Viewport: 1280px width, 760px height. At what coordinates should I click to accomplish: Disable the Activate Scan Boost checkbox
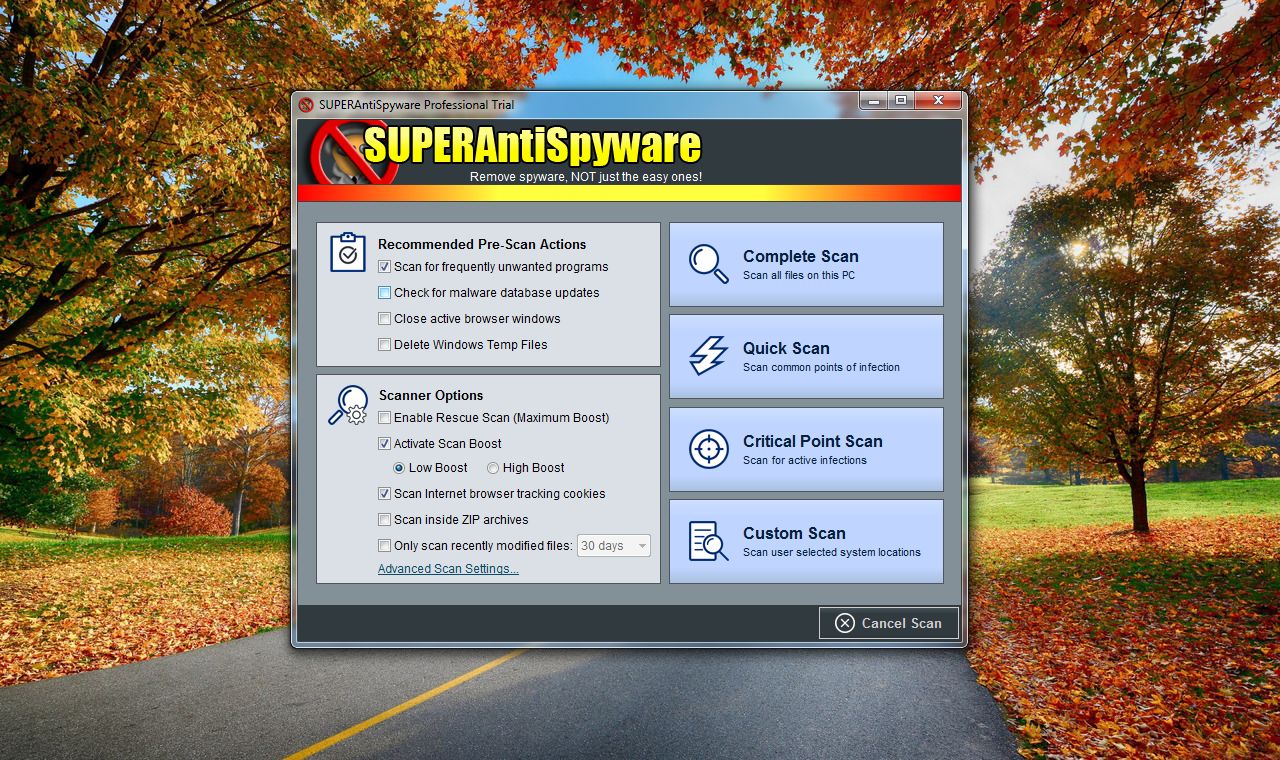click(x=384, y=444)
